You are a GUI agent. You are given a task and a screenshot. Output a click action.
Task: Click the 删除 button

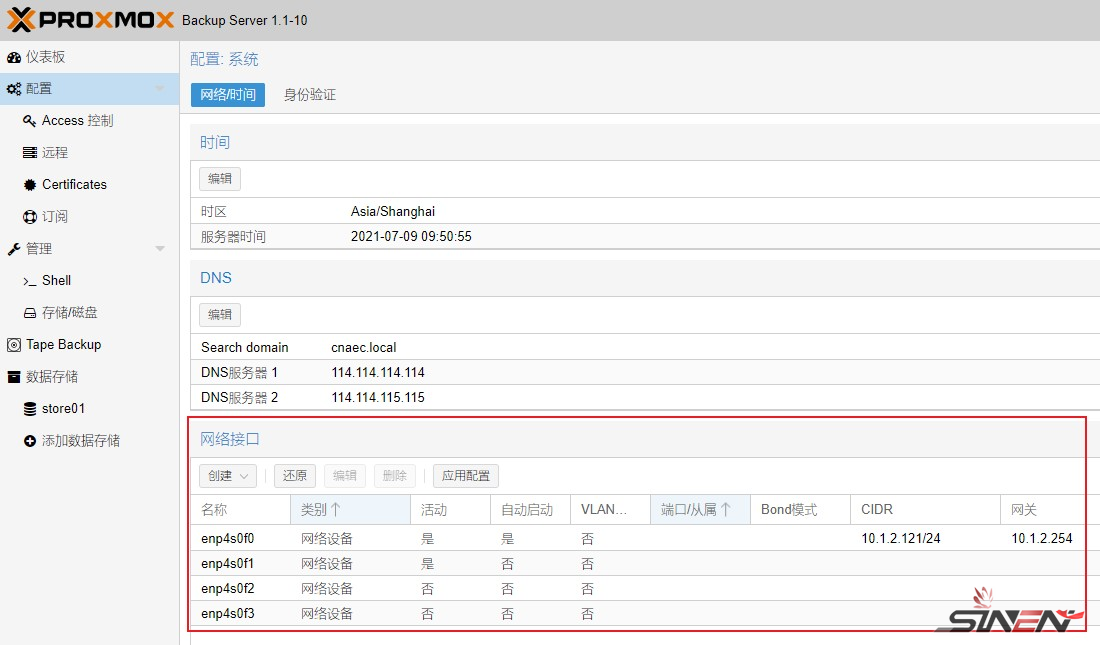(x=395, y=476)
